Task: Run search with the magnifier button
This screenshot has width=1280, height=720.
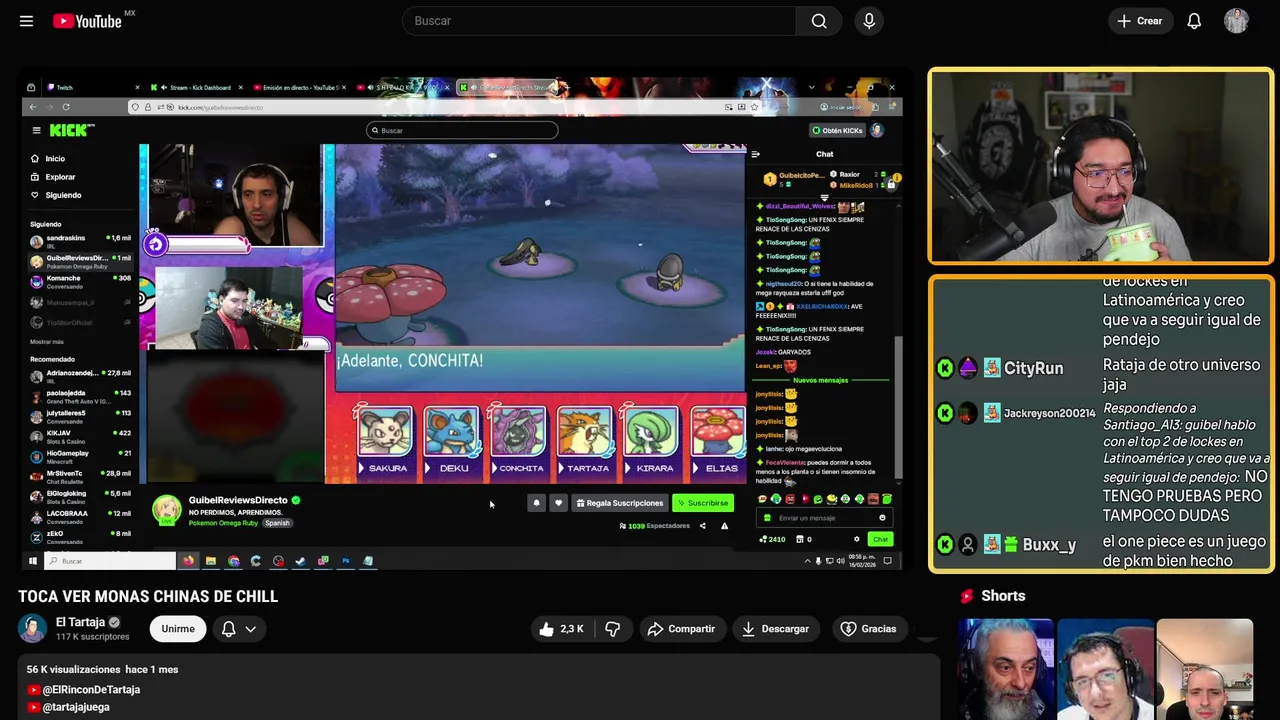Action: point(819,21)
